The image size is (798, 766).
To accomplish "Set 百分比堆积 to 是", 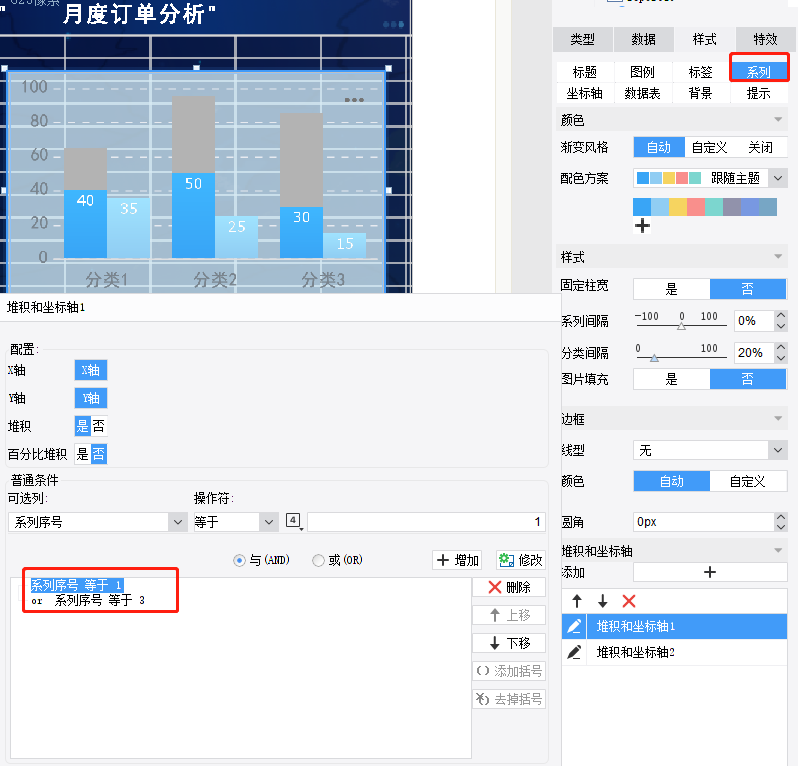I will coord(82,453).
